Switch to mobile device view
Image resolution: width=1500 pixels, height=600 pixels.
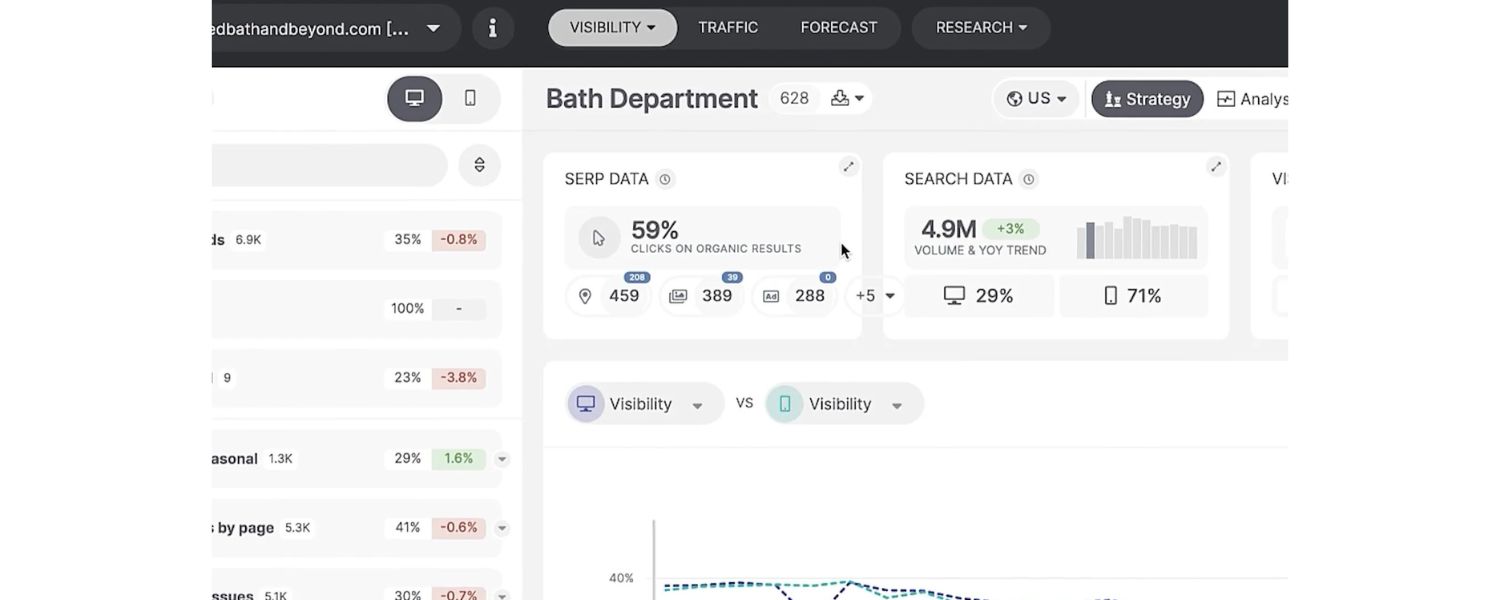click(x=470, y=98)
